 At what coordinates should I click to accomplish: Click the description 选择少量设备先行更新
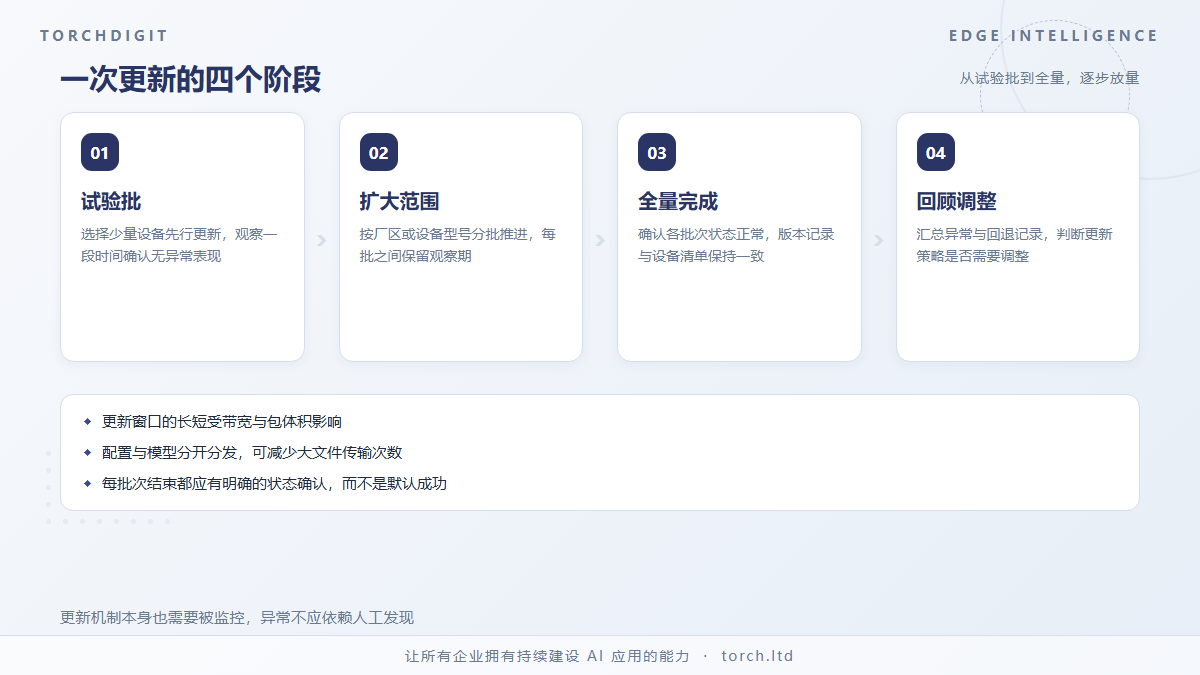coord(180,245)
